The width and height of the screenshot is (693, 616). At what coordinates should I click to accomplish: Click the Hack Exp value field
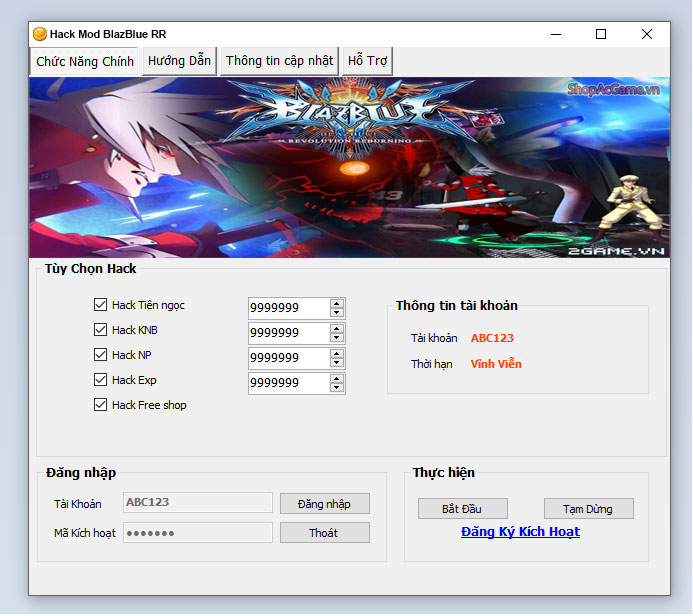pyautogui.click(x=289, y=383)
